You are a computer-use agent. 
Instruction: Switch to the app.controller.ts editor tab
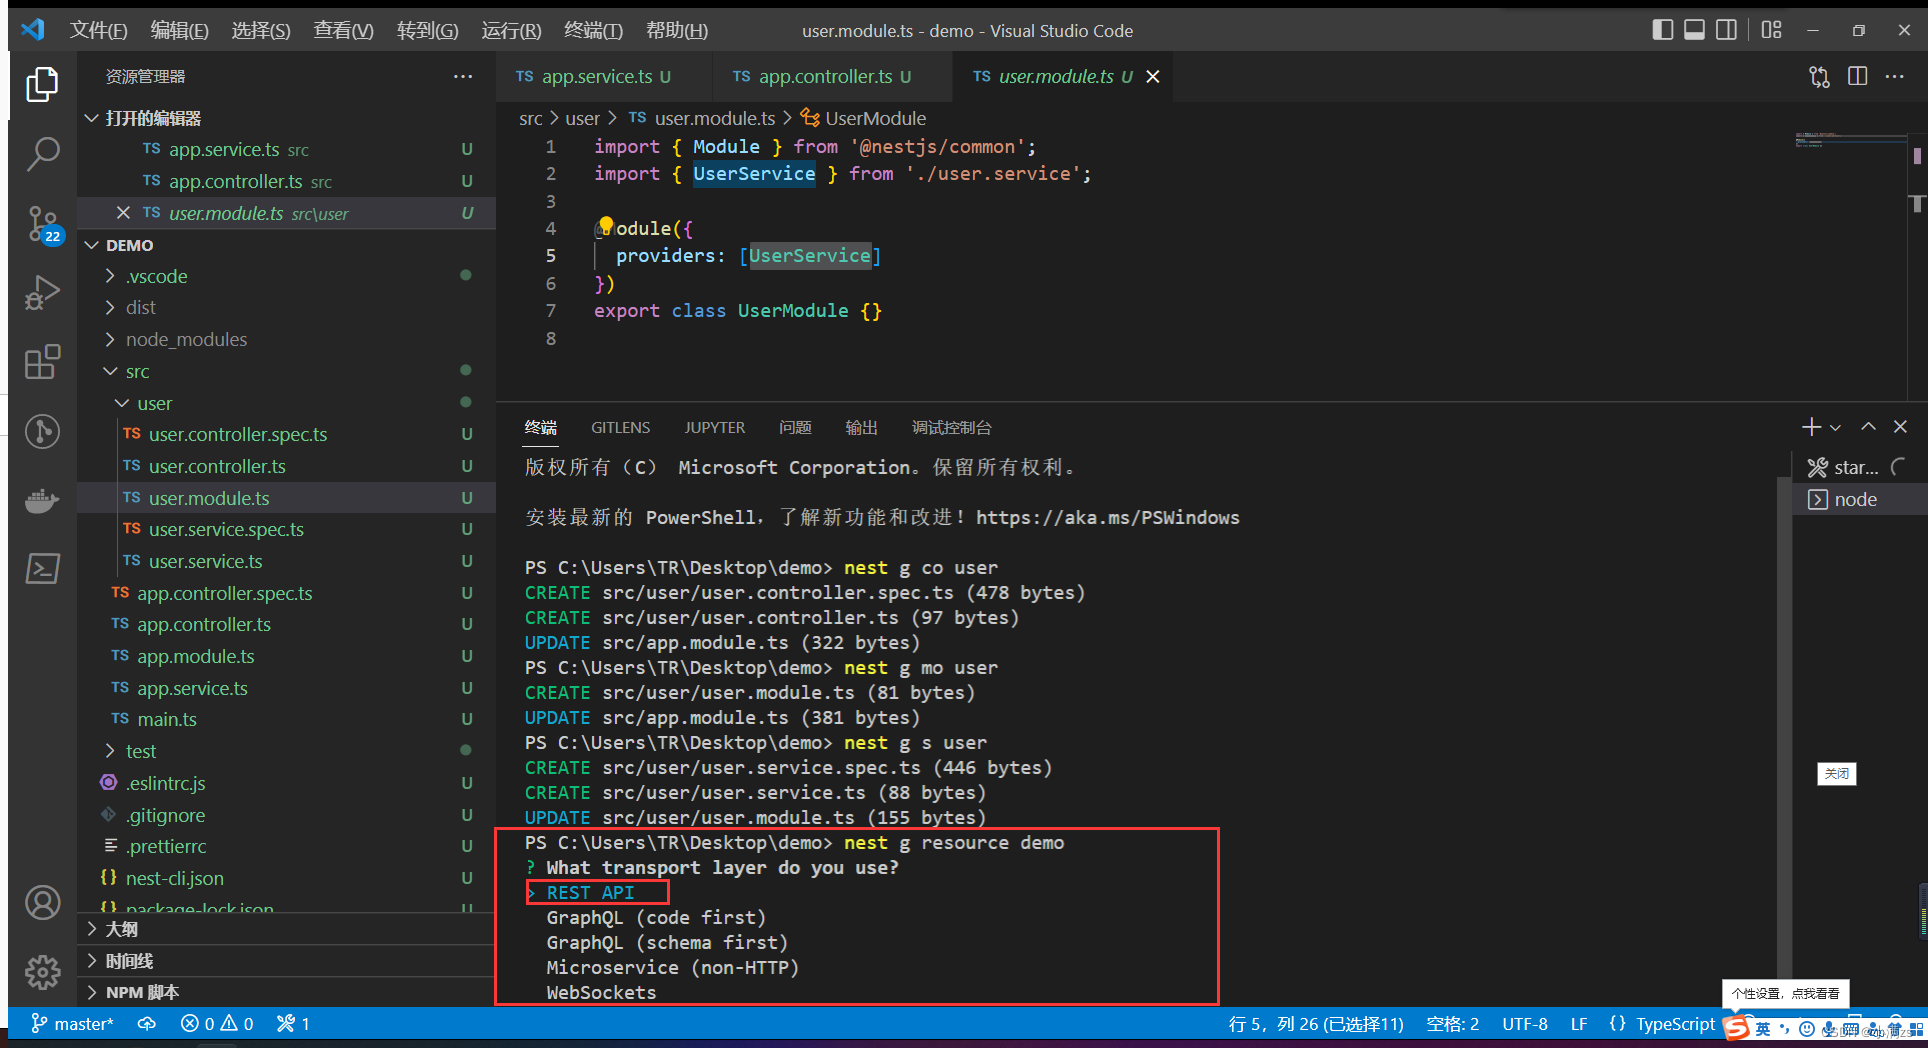pyautogui.click(x=824, y=77)
